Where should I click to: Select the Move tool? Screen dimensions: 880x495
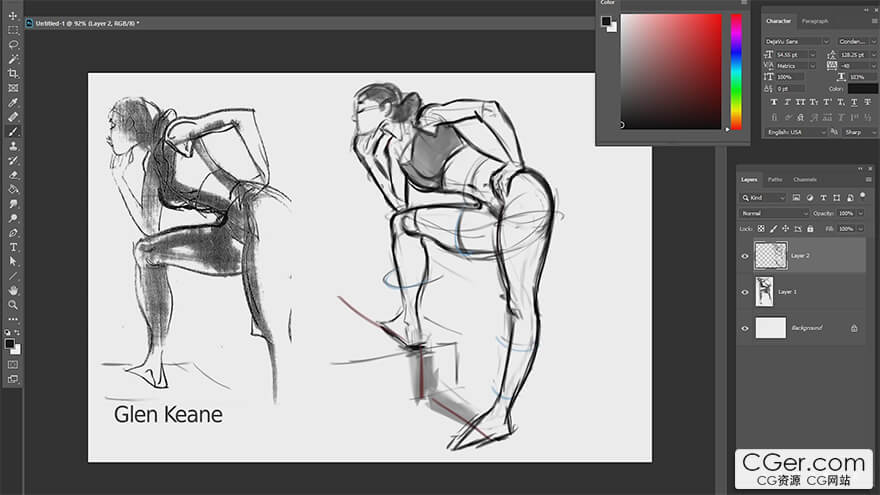click(13, 15)
